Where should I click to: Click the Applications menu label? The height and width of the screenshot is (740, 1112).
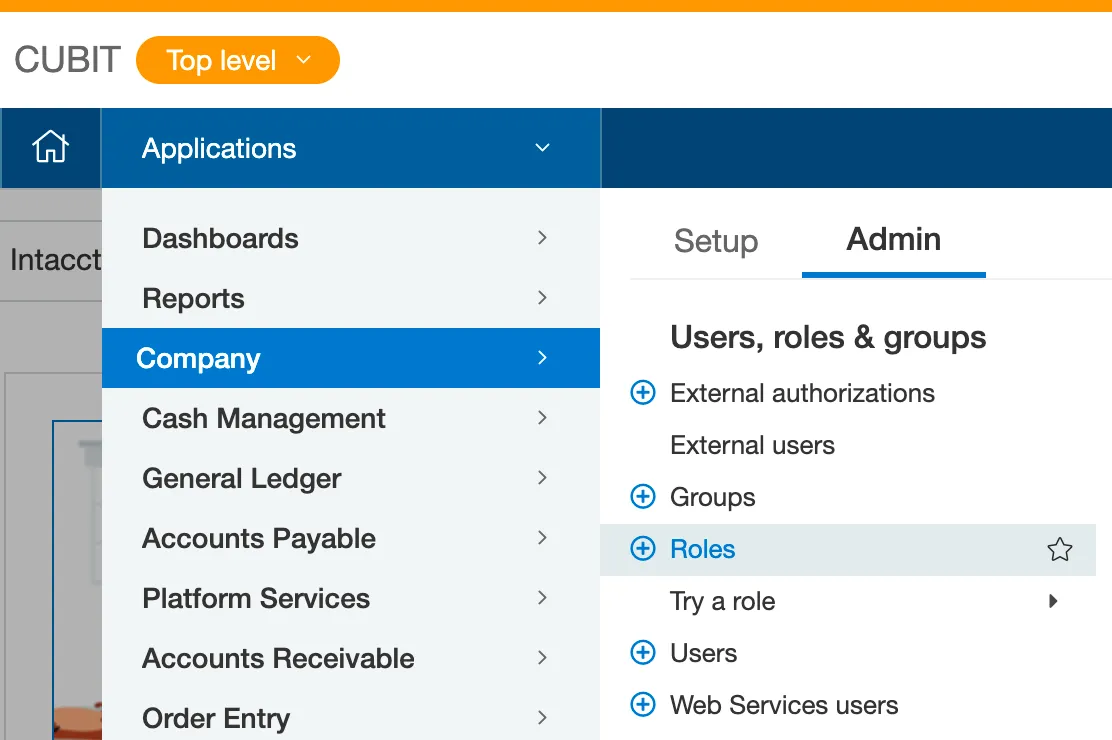pos(219,149)
